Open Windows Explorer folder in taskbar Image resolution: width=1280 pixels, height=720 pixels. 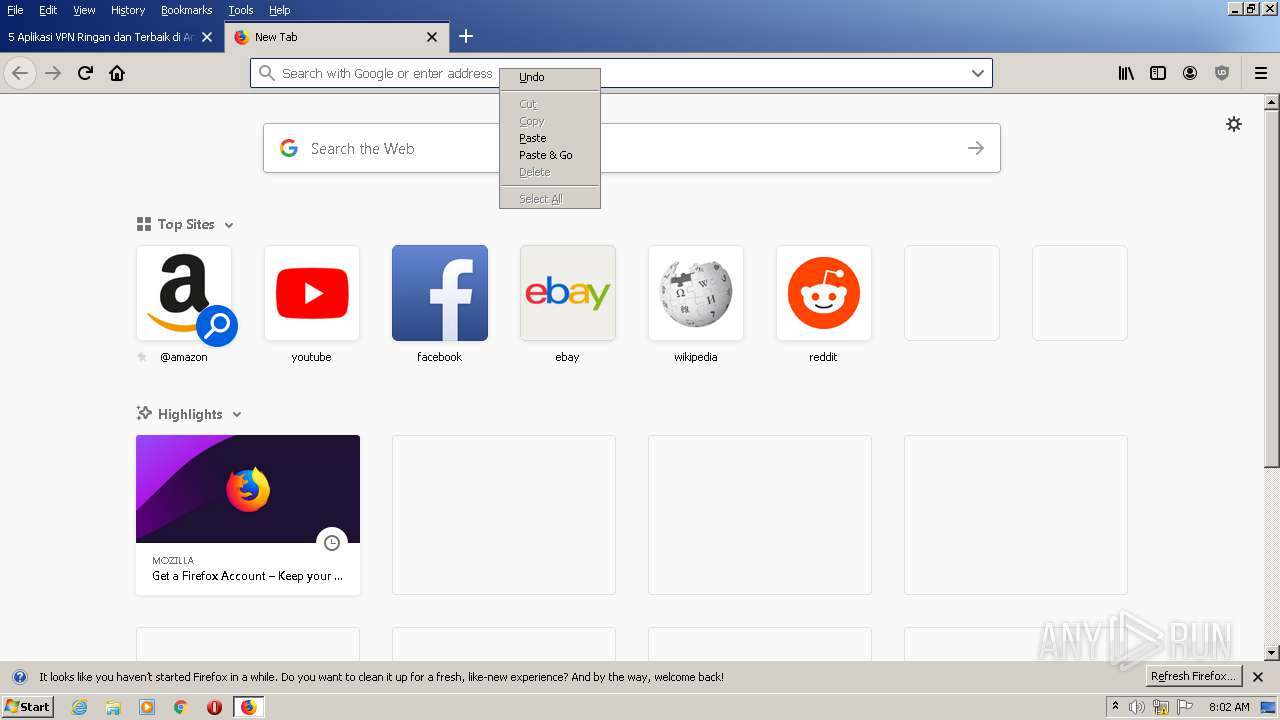click(113, 707)
